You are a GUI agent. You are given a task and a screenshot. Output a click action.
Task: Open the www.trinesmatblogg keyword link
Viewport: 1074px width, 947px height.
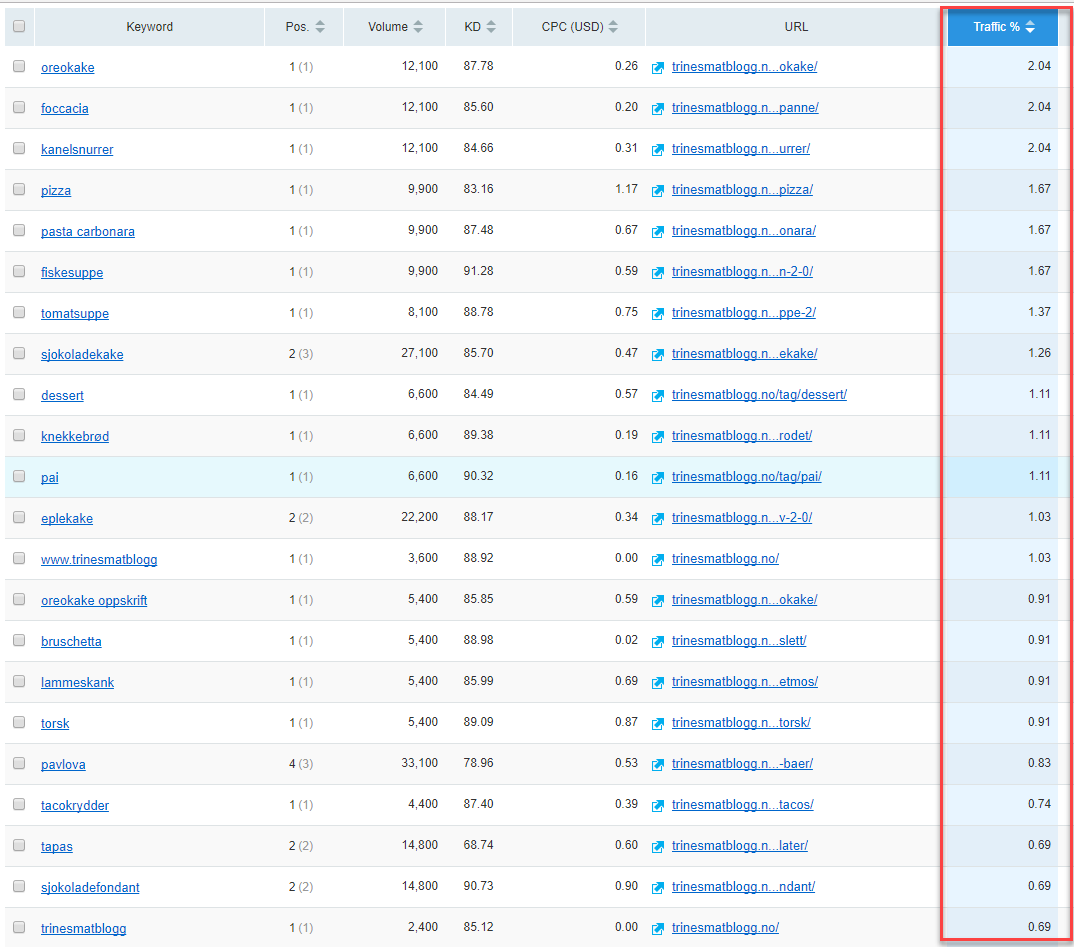point(99,559)
